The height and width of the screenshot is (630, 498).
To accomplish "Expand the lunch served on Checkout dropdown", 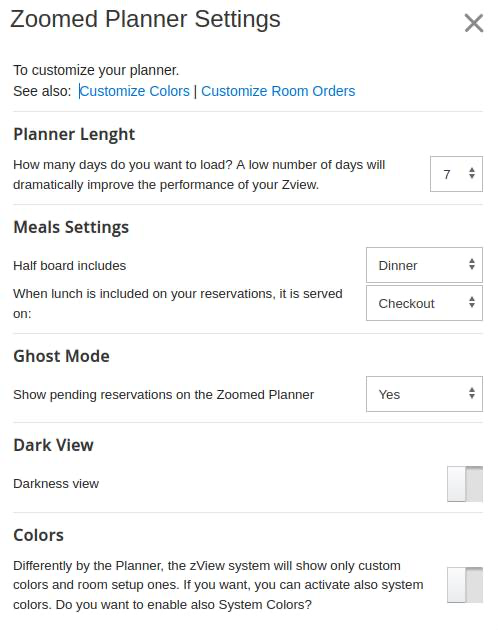I will click(x=424, y=303).
